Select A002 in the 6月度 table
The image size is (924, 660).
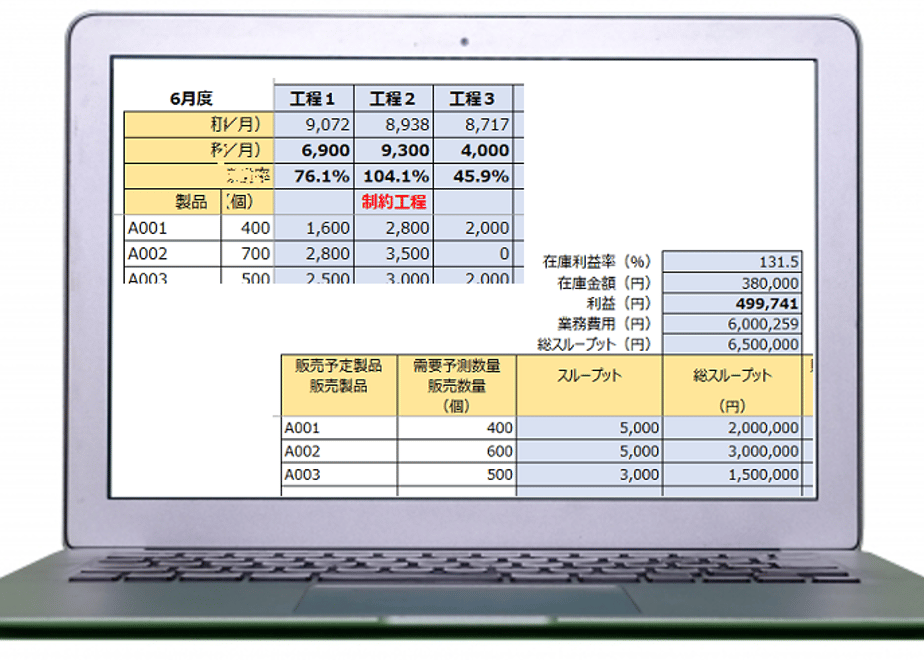(173, 254)
